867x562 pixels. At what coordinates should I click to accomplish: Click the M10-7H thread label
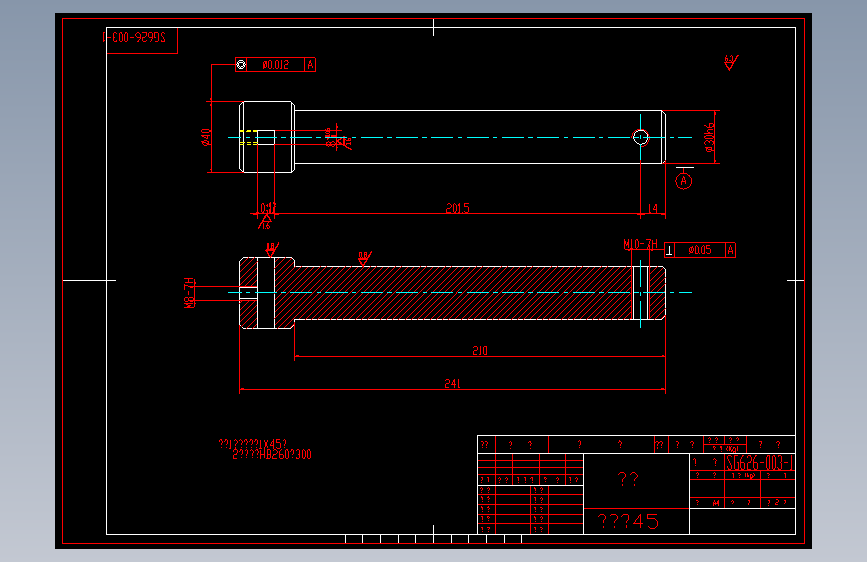[x=640, y=244]
